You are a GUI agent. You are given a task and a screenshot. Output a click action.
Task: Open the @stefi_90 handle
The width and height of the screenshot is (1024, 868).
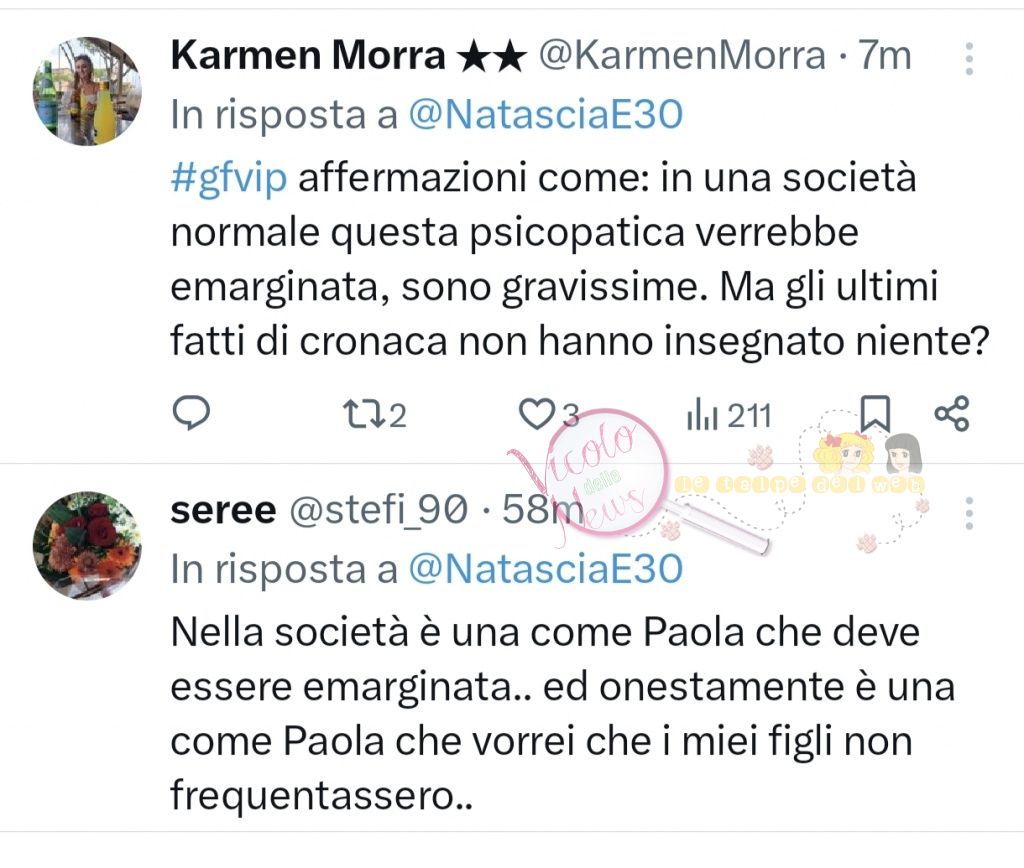377,511
